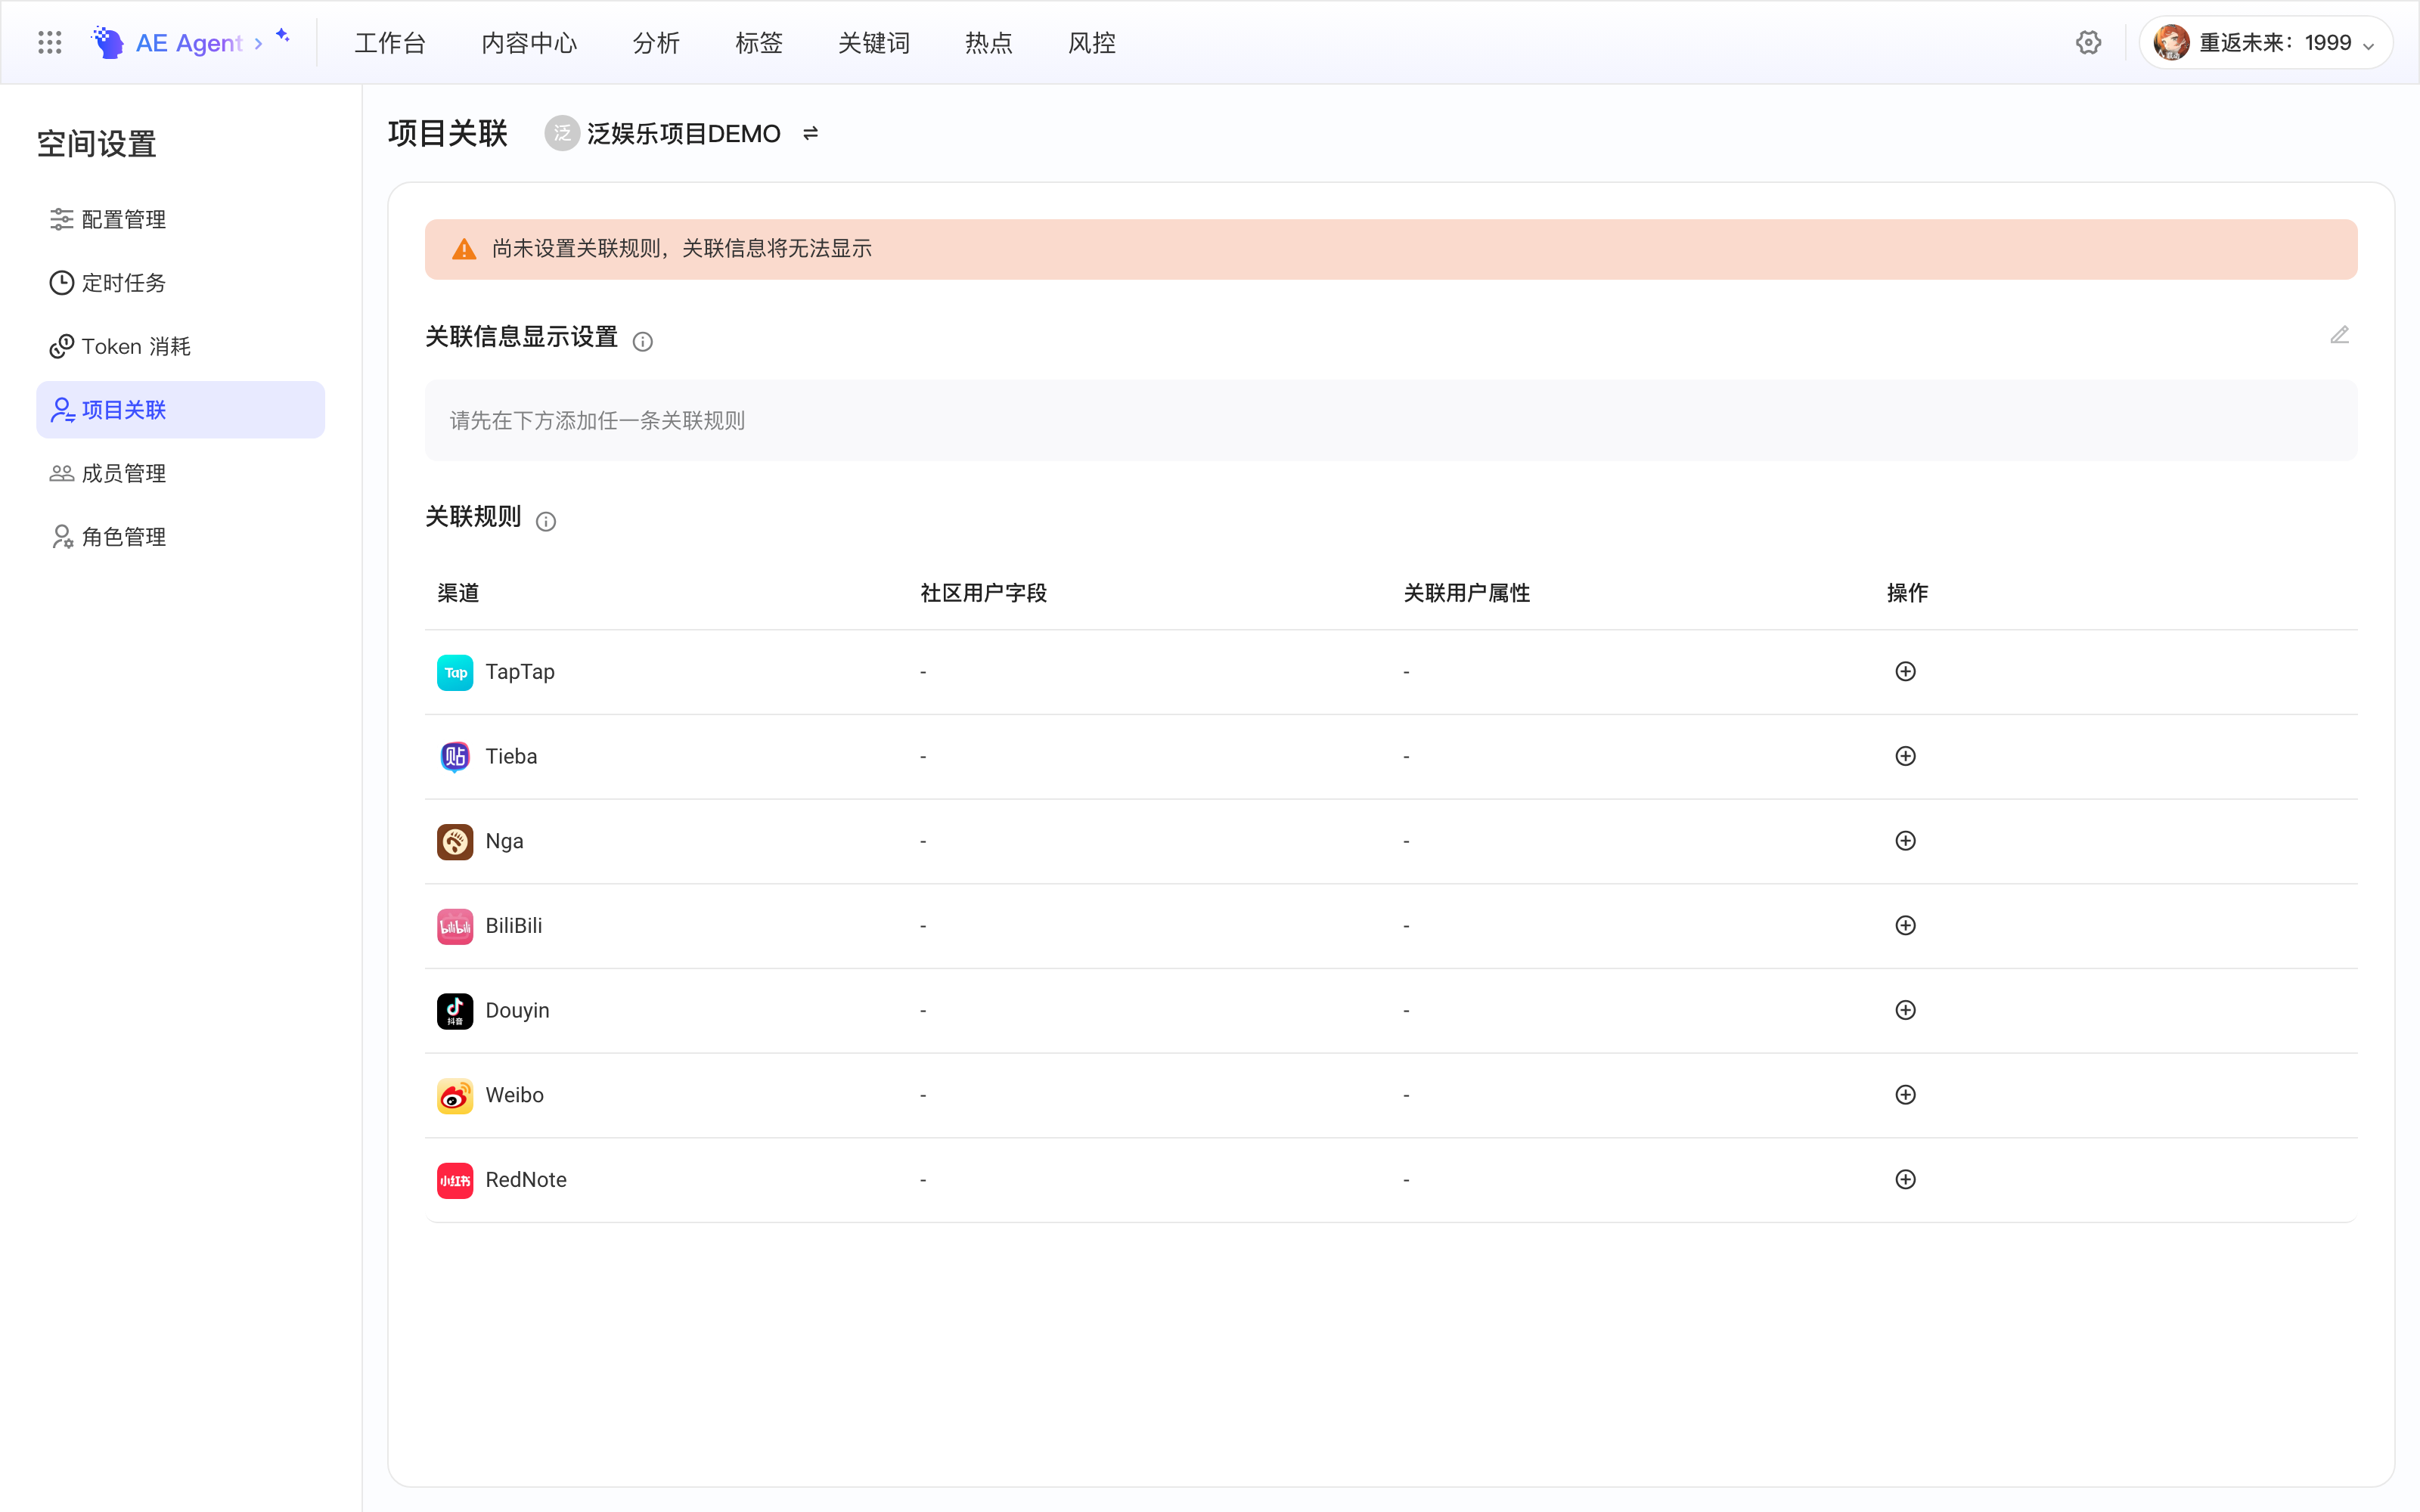Open settings gear in top bar

tap(2088, 42)
